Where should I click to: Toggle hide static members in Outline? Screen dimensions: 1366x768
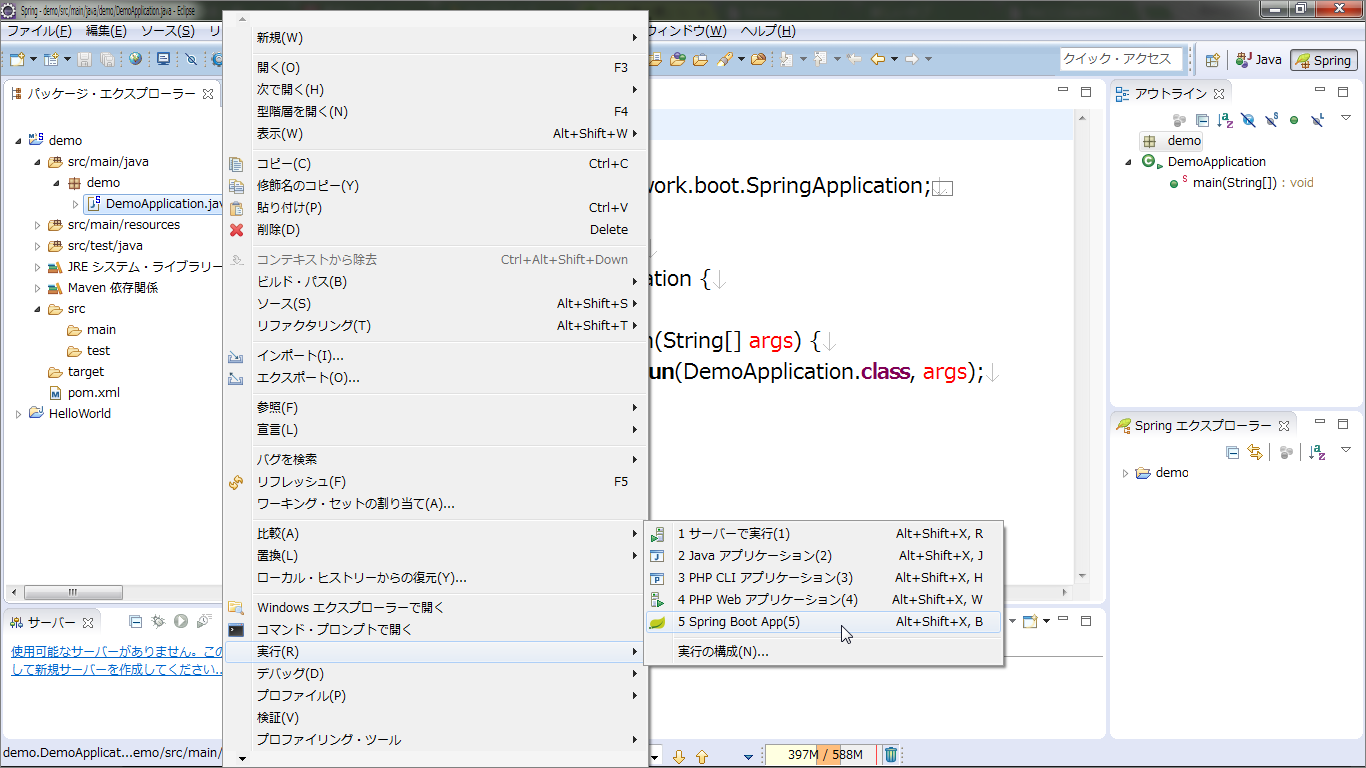pos(1272,120)
